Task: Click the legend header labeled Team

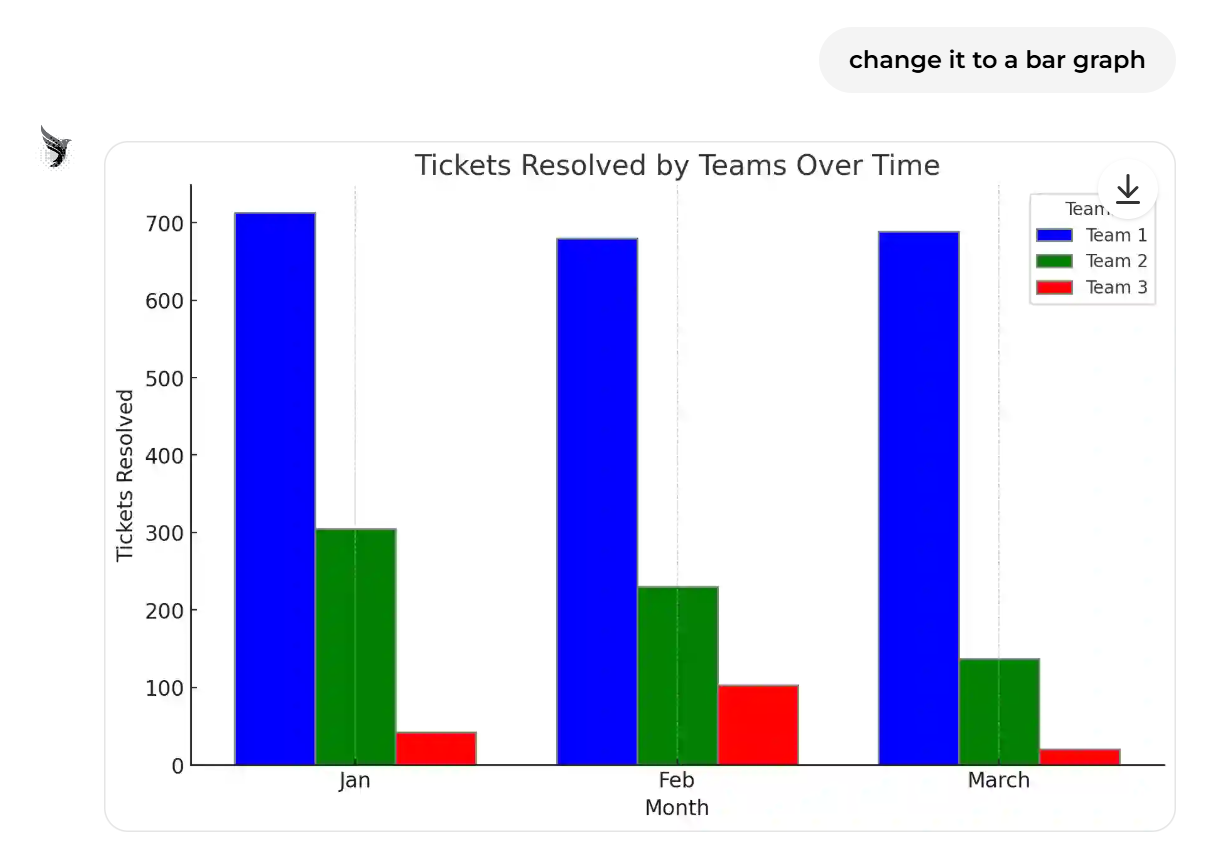Action: tap(1086, 209)
